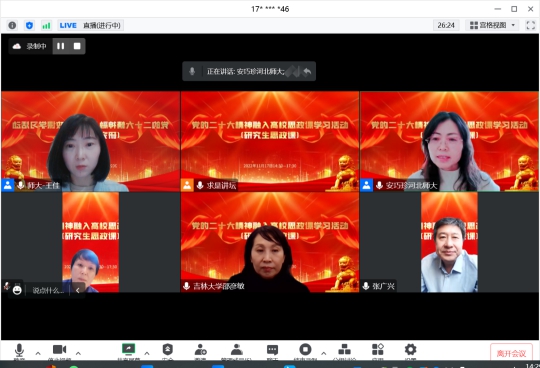Click the mic icon beside 求是讲坛

click(200, 185)
